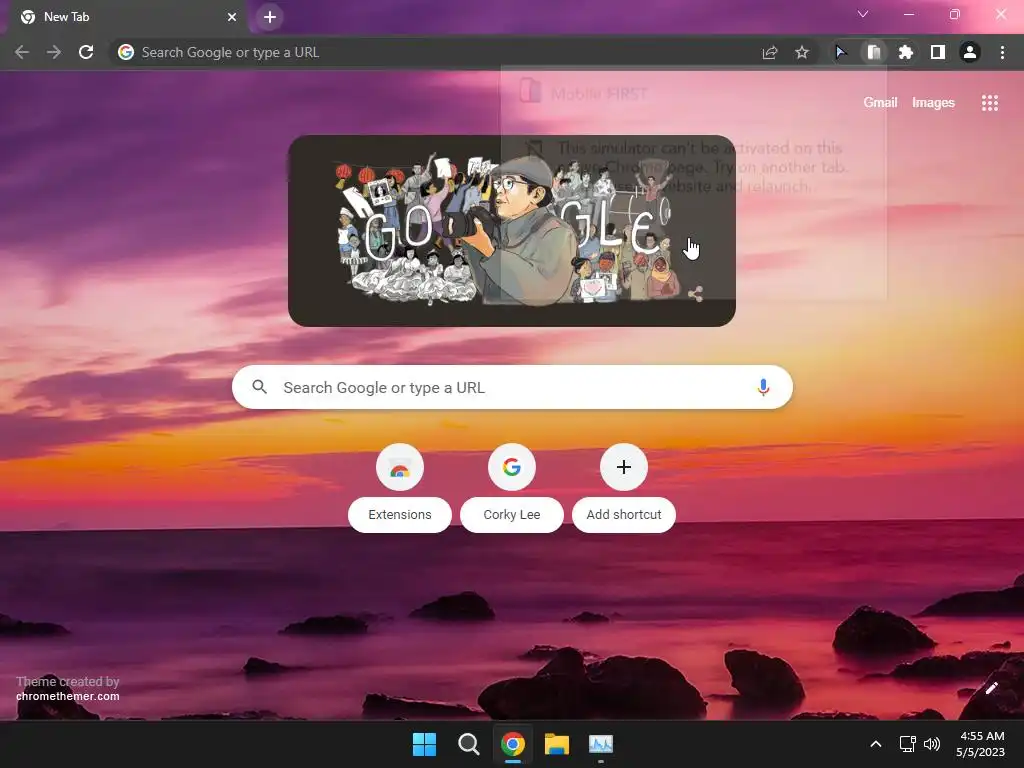Image resolution: width=1024 pixels, height=768 pixels.
Task: Open the Corky Lee shortcut
Action: (512, 488)
